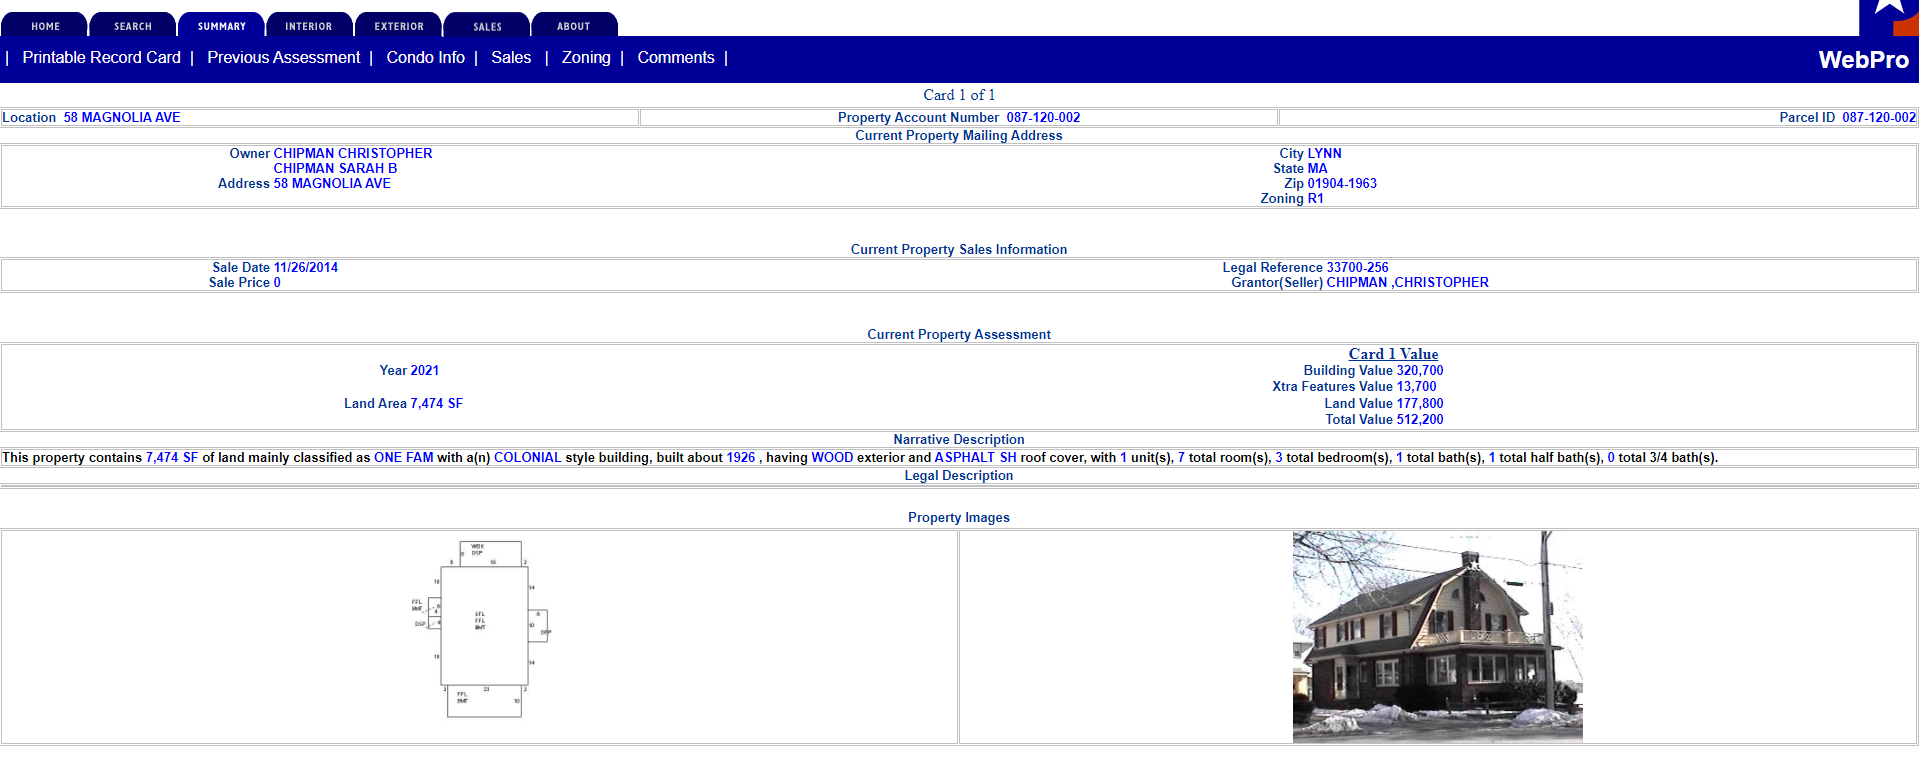1919x784 pixels.
Task: Click the star logo icon
Action: click(x=1889, y=17)
